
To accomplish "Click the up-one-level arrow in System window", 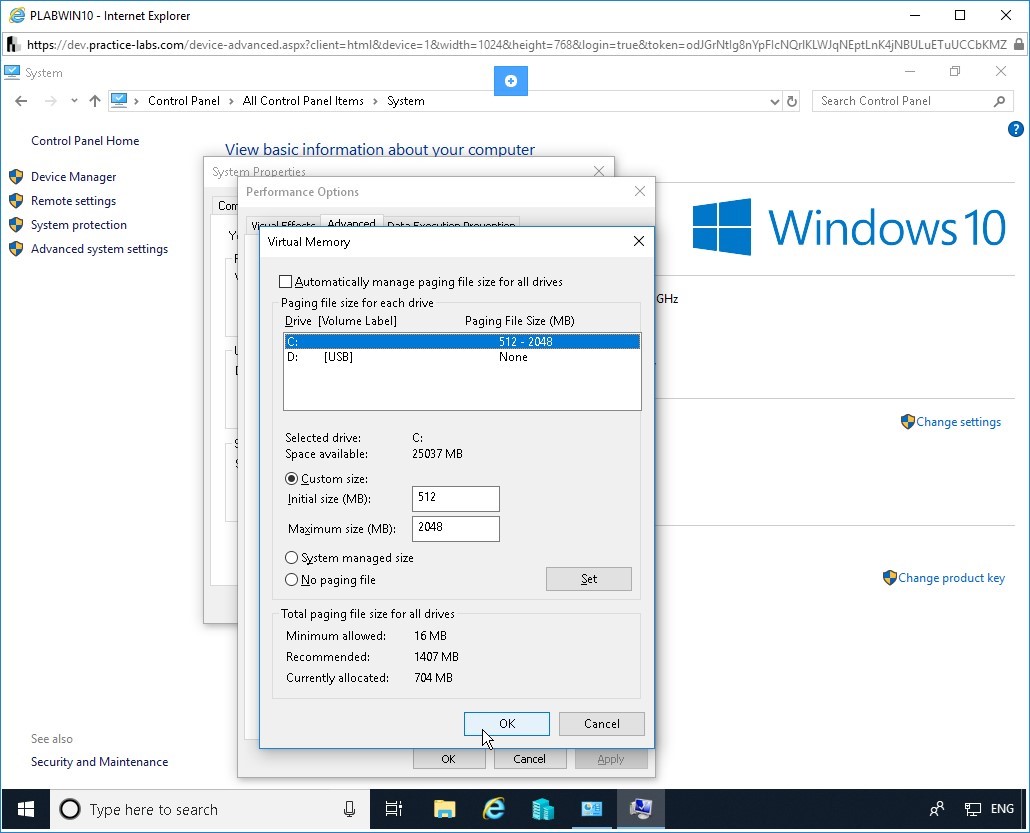I will pyautogui.click(x=95, y=101).
